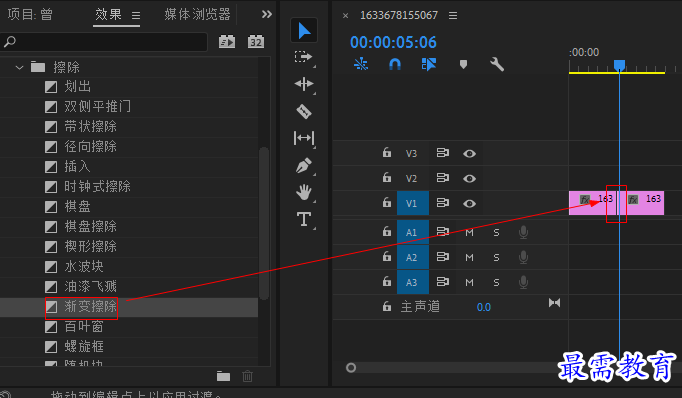Enable voice-over record on A1
This screenshot has width=682, height=398.
pyautogui.click(x=524, y=232)
